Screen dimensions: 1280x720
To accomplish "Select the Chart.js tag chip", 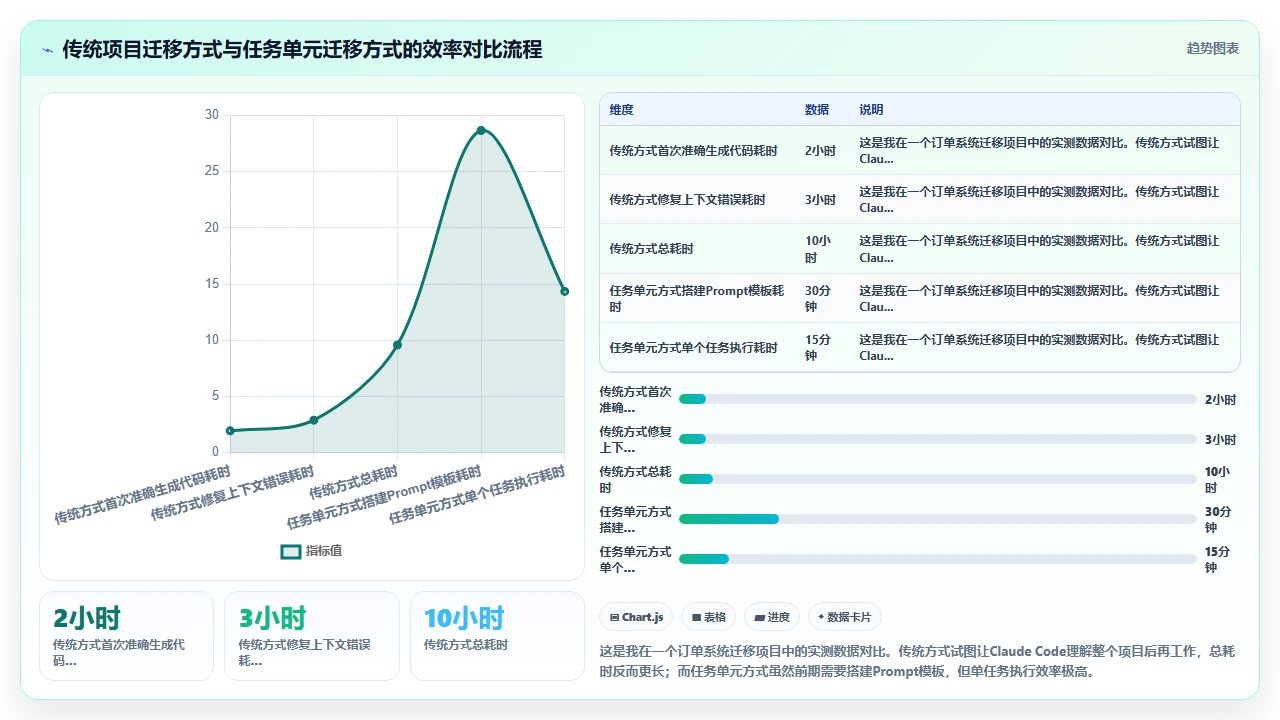I will coord(637,617).
